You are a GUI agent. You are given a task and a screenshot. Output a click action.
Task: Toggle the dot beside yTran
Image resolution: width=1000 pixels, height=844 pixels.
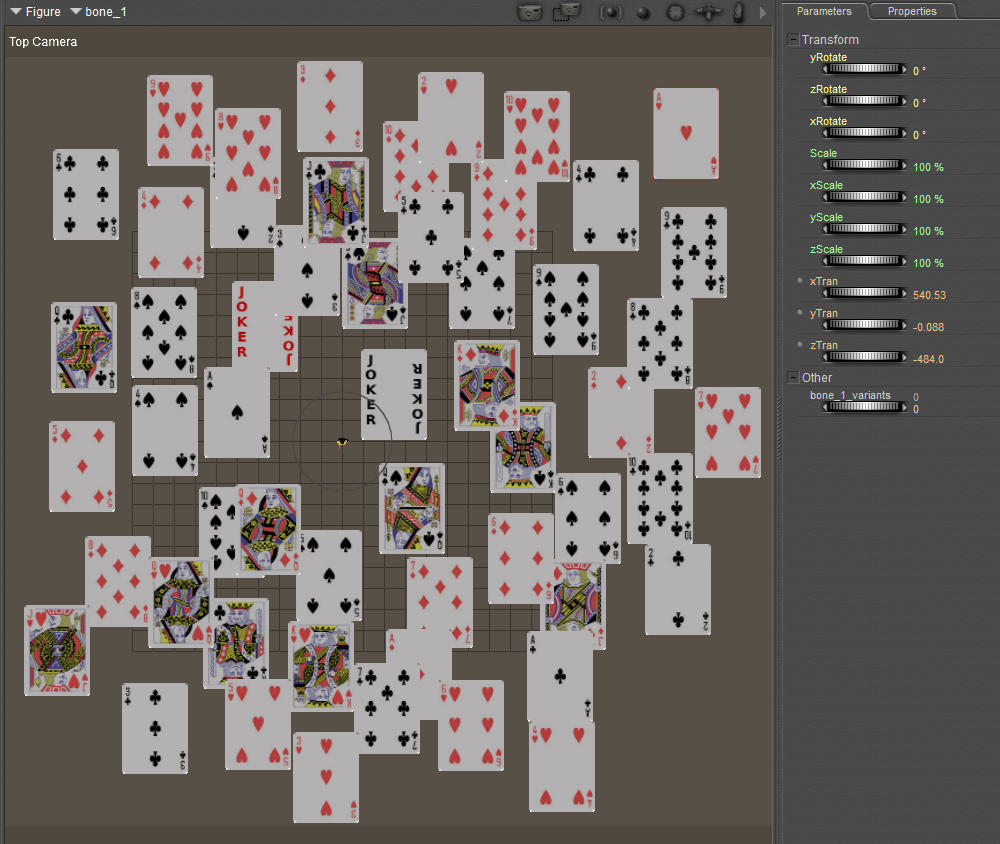800,312
